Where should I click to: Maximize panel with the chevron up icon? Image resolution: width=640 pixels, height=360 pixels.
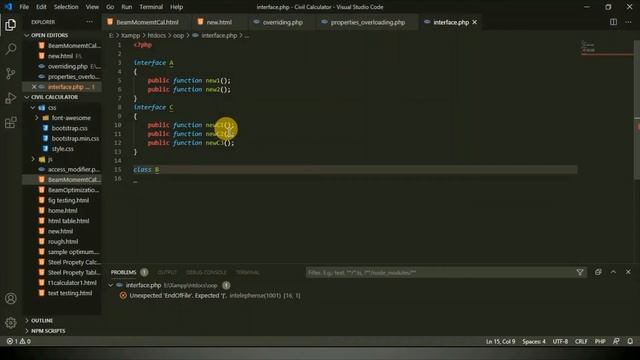point(613,272)
